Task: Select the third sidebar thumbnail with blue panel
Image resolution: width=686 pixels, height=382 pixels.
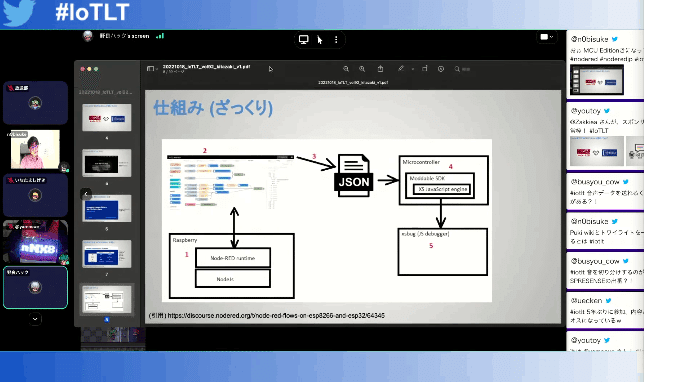Action: (x=106, y=208)
